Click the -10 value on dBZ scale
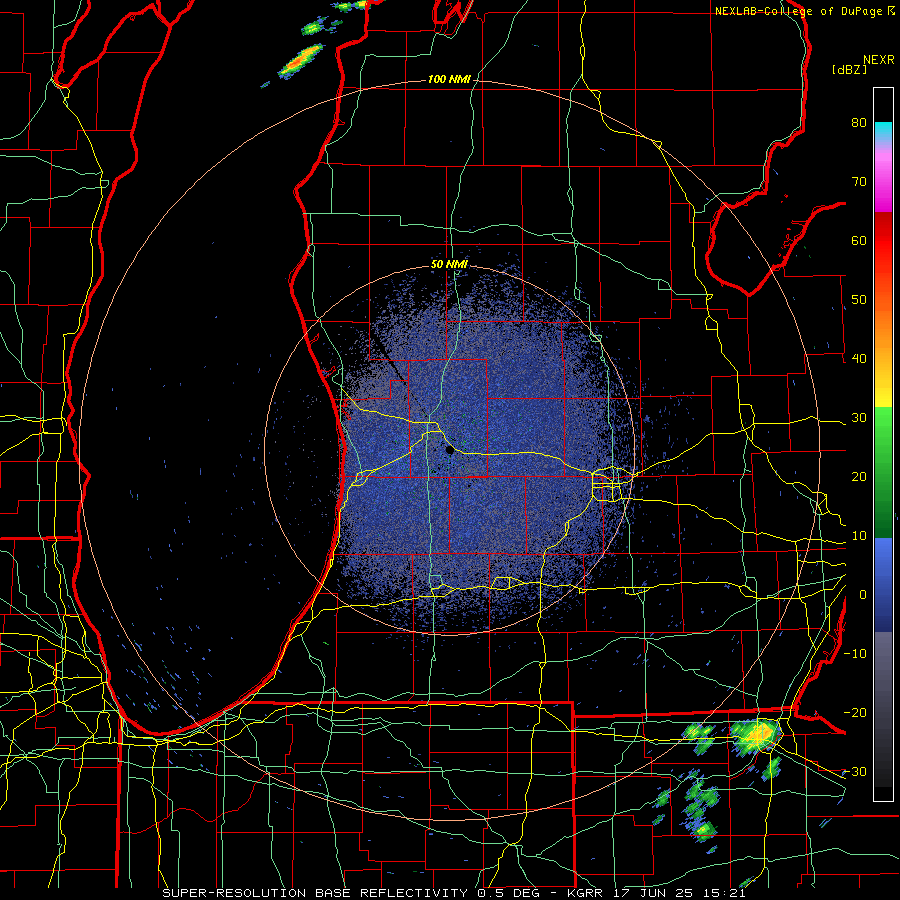900x900 pixels. 855,653
